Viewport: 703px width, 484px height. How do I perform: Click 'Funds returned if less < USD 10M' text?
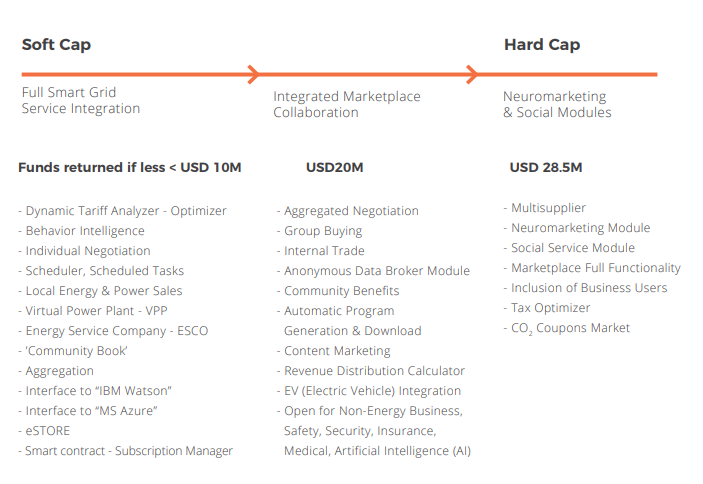point(130,168)
